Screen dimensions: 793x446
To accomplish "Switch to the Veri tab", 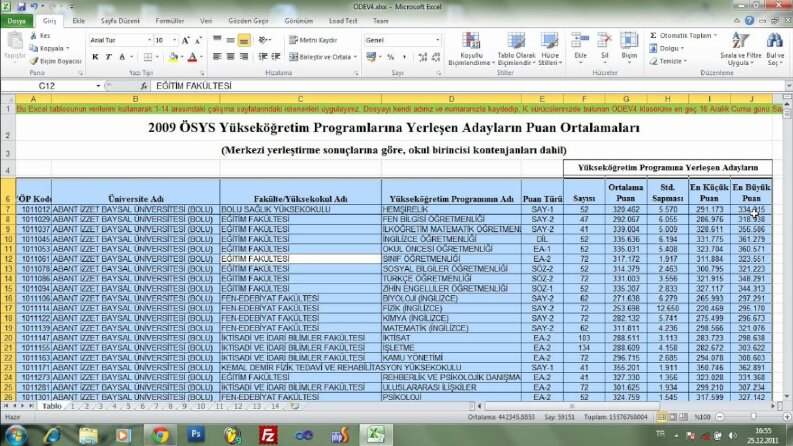I will [206, 21].
